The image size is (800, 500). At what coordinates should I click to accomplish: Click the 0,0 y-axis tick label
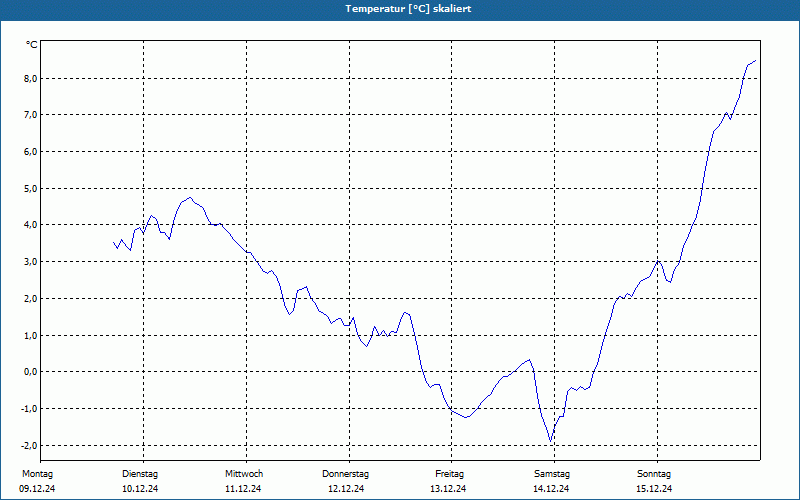point(30,372)
